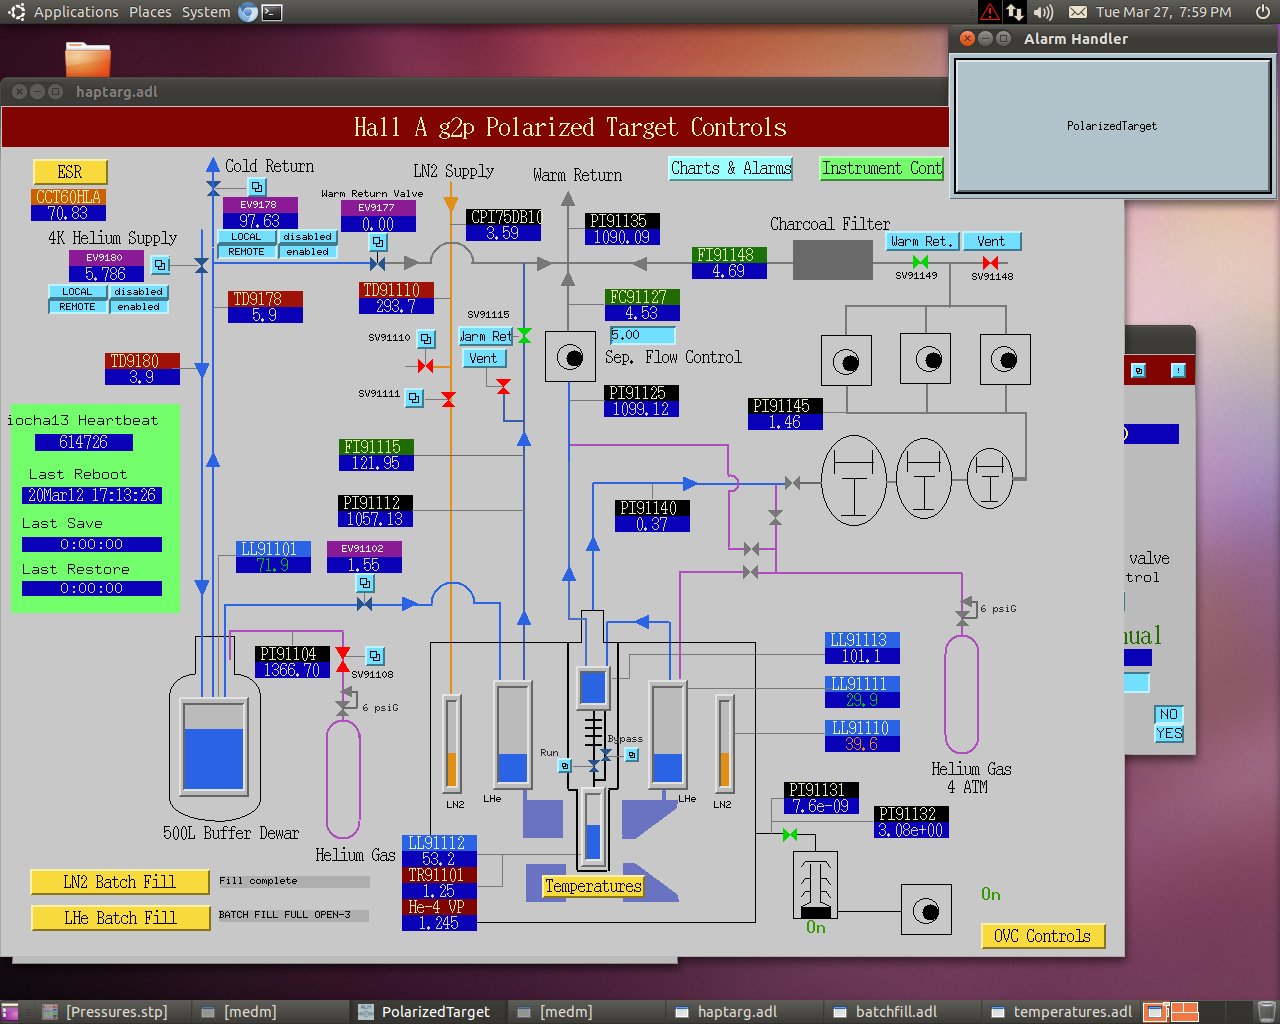Open the Bypass valve related display icon

[x=632, y=755]
